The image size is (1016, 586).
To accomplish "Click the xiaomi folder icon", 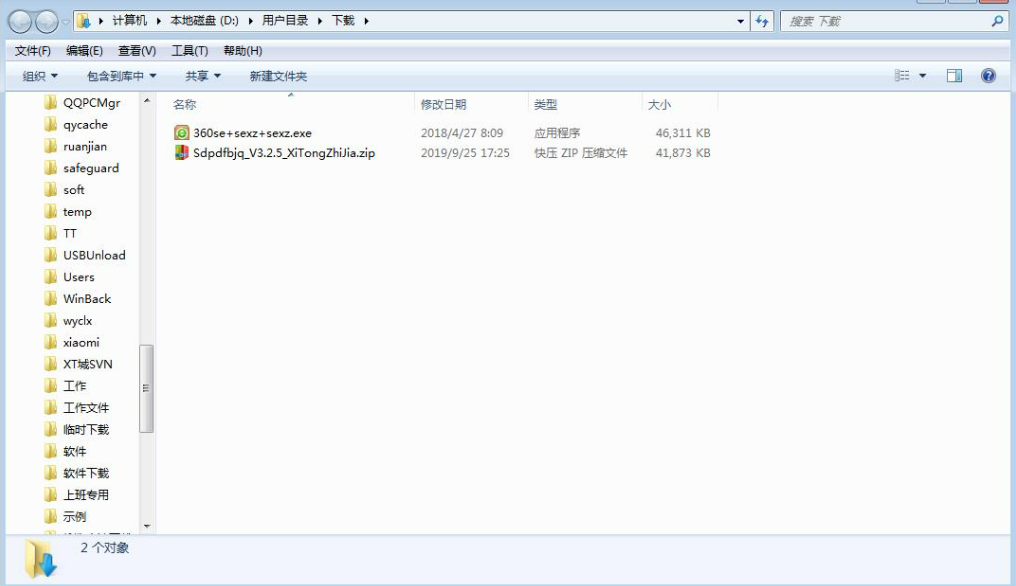I will (51, 342).
